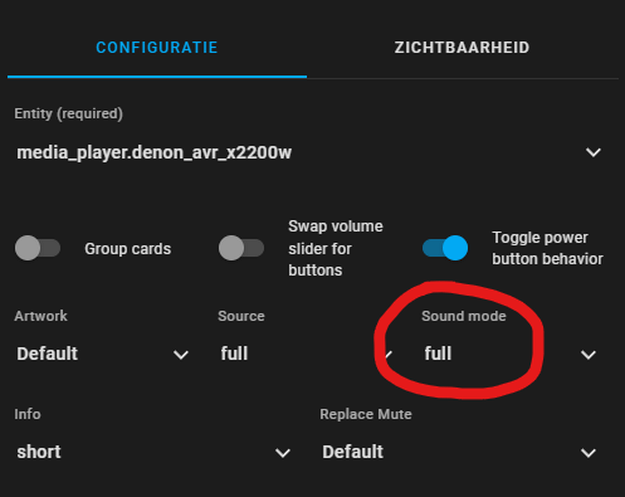Click Swap volume slider for buttons label
Screen dimensions: 625x497
point(336,248)
